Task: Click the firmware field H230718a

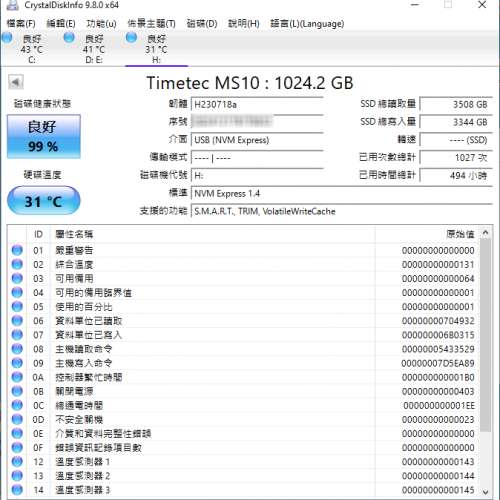Action: (x=257, y=105)
